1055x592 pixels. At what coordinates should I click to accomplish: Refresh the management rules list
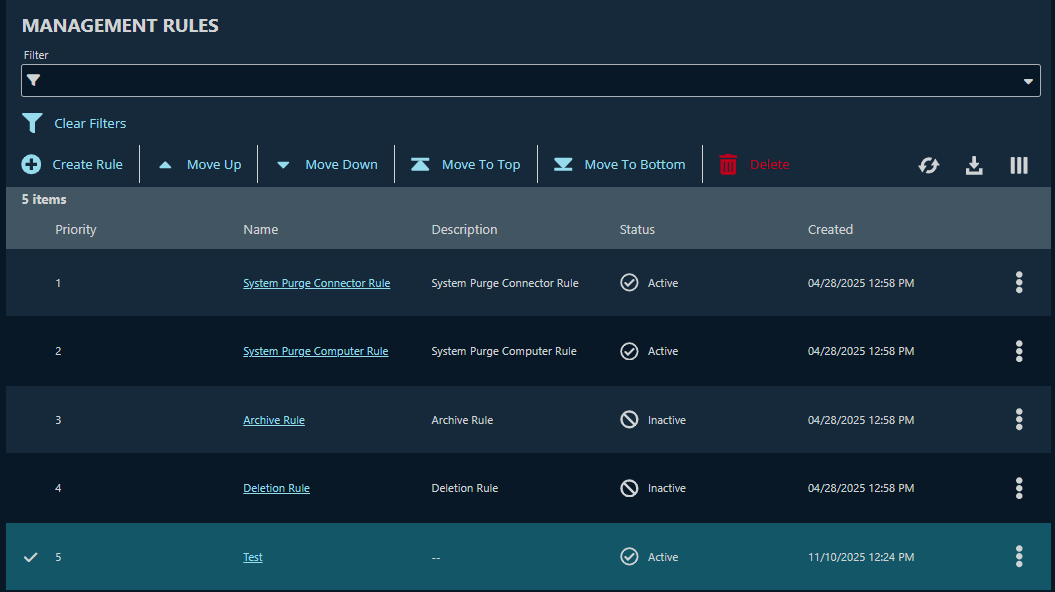928,164
